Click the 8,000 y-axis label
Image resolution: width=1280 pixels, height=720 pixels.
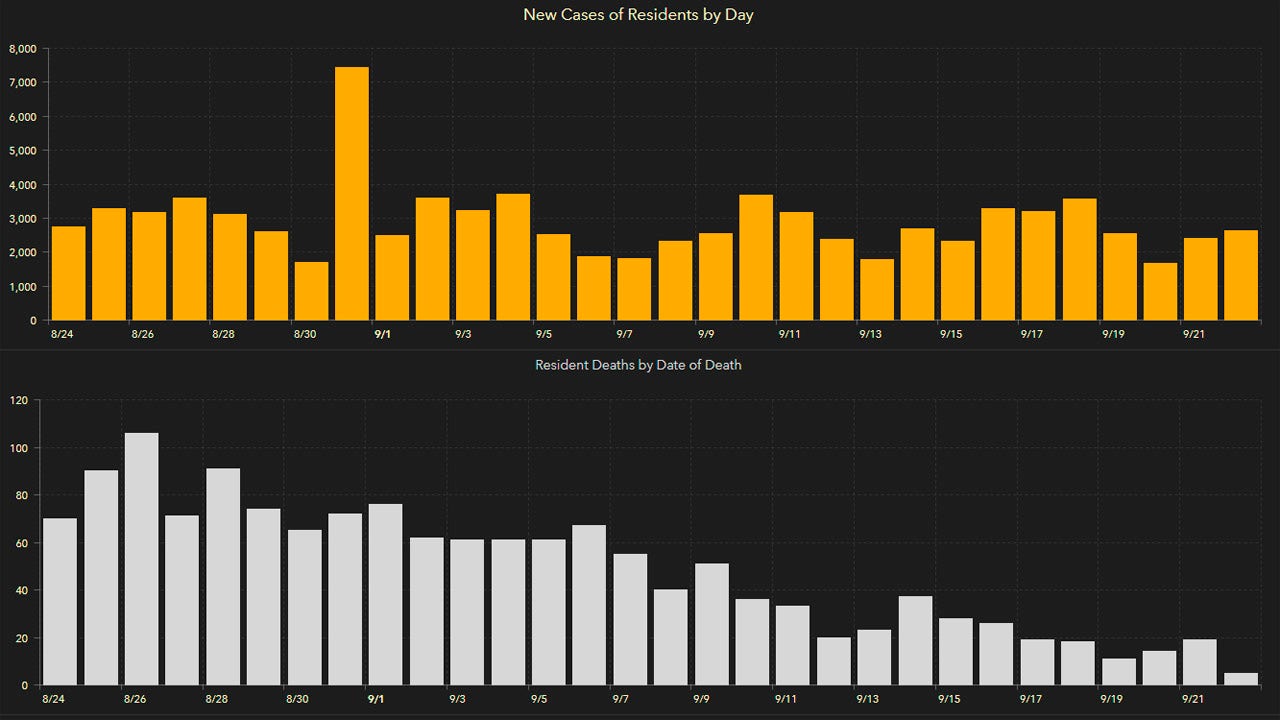pyautogui.click(x=22, y=48)
